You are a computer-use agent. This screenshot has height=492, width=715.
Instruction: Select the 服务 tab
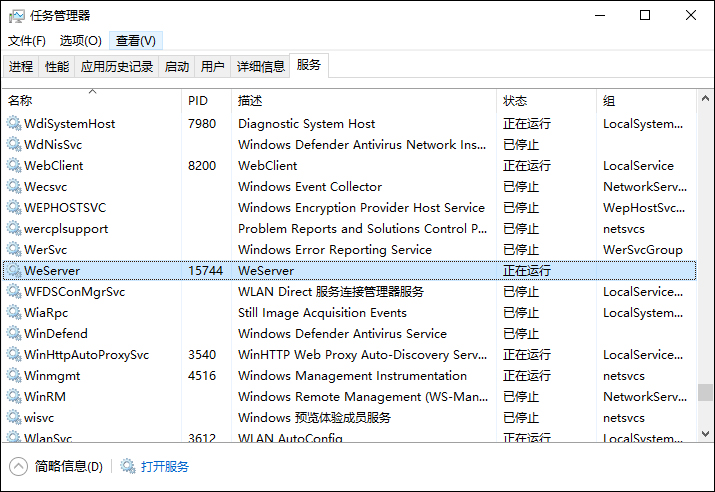309,65
